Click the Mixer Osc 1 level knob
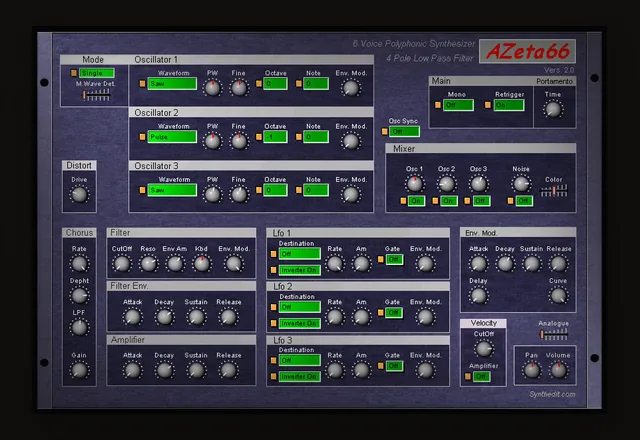Screen dimensions: 640x440 pos(415,184)
